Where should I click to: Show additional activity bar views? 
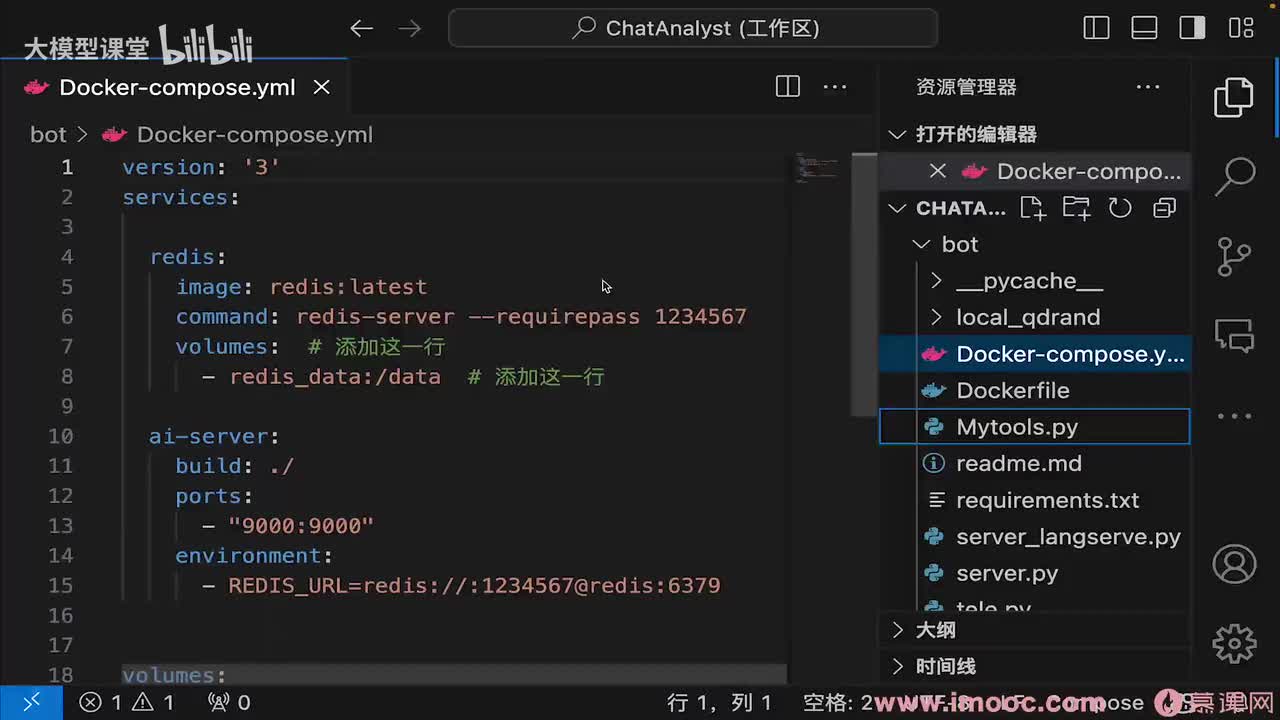[x=1234, y=416]
